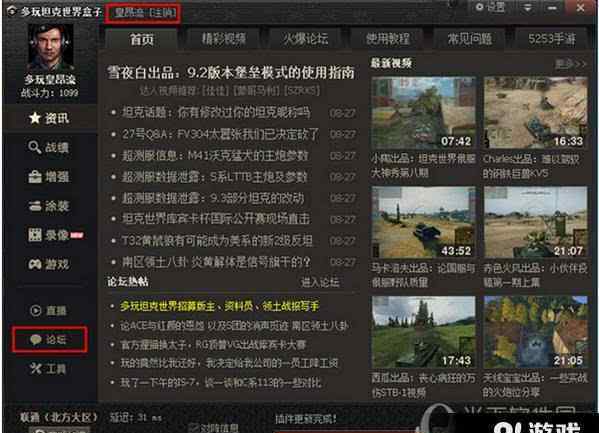This screenshot has width=599, height=433.
Task: Open the 涂装 tank skins section
Action: coord(49,206)
